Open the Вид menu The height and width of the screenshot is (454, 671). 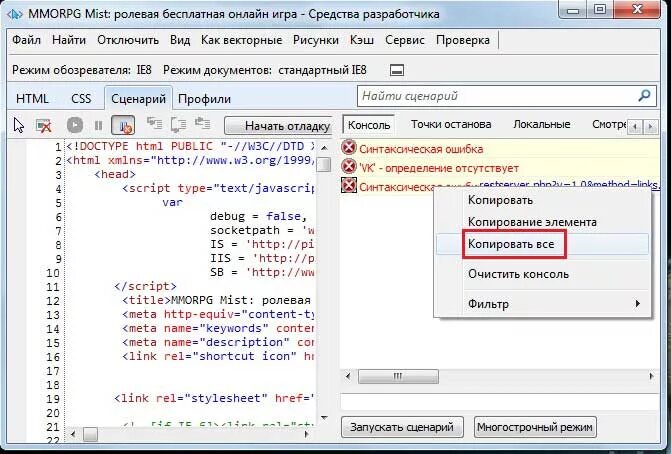(x=180, y=40)
